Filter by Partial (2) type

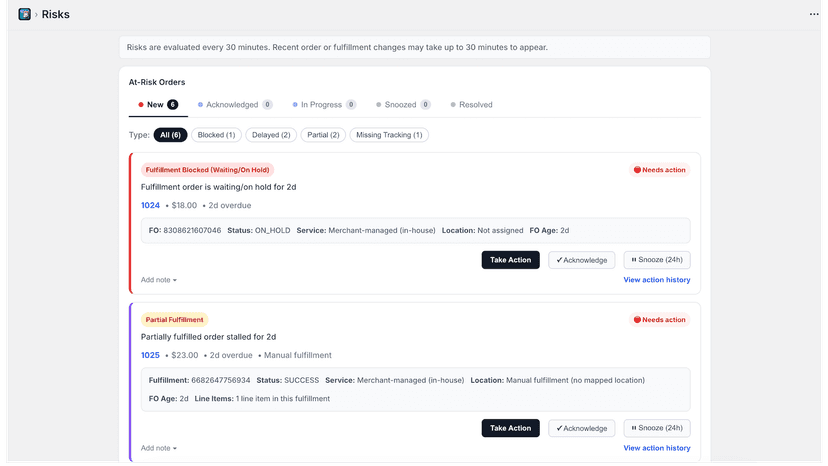tap(323, 135)
